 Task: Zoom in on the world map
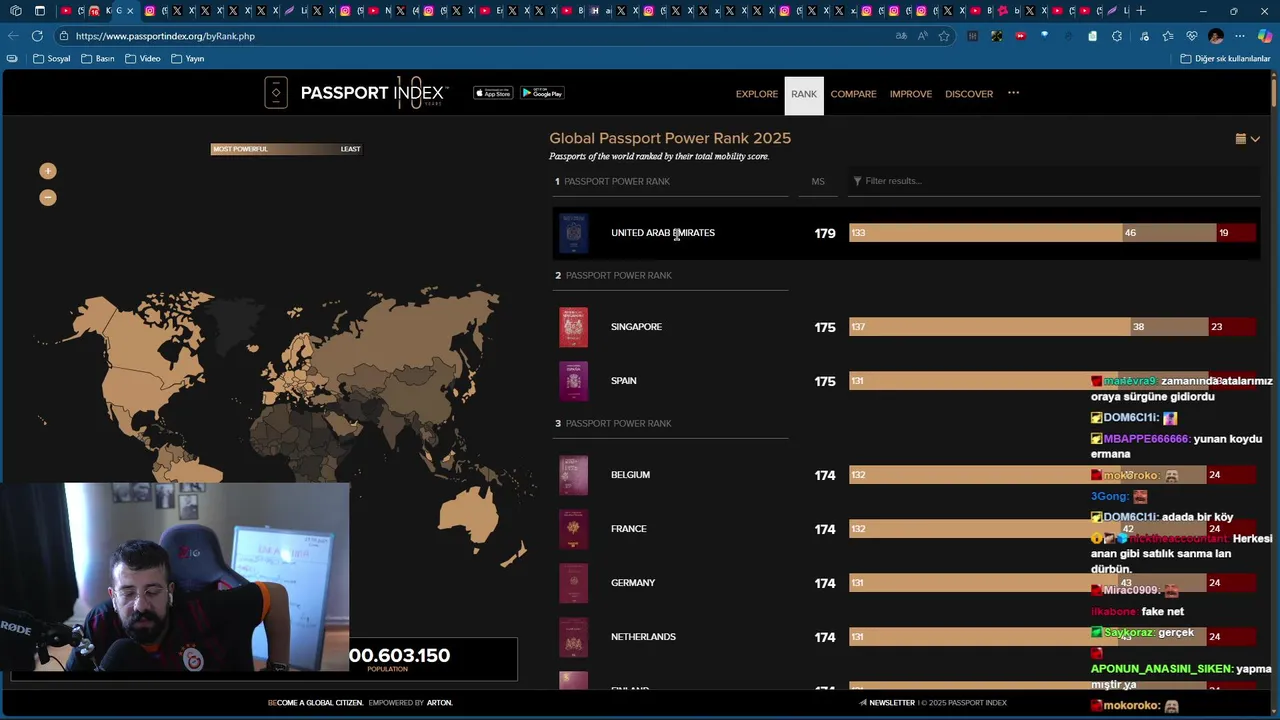point(47,171)
